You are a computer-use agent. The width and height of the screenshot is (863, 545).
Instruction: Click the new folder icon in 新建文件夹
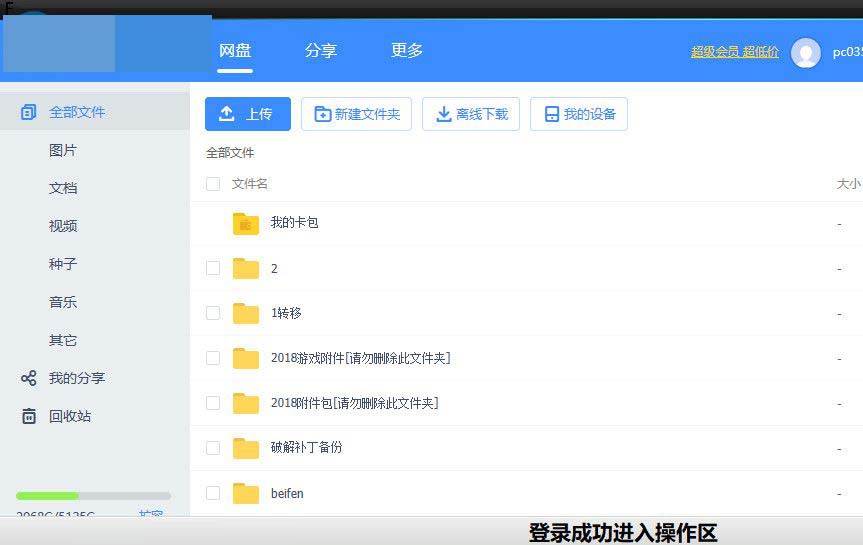(323, 114)
